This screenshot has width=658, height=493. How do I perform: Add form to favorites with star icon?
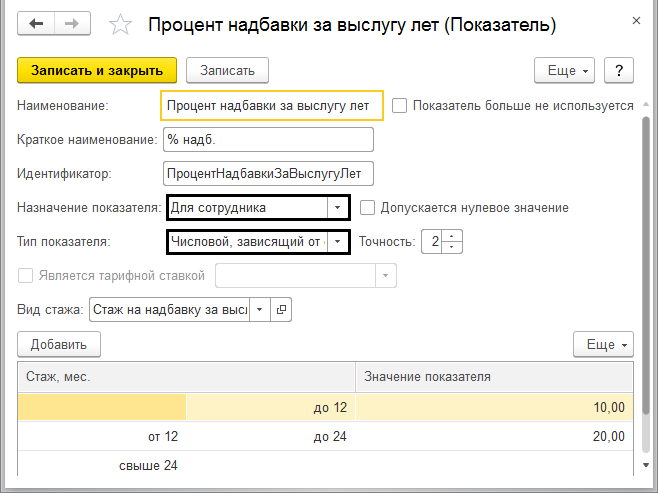pos(120,25)
